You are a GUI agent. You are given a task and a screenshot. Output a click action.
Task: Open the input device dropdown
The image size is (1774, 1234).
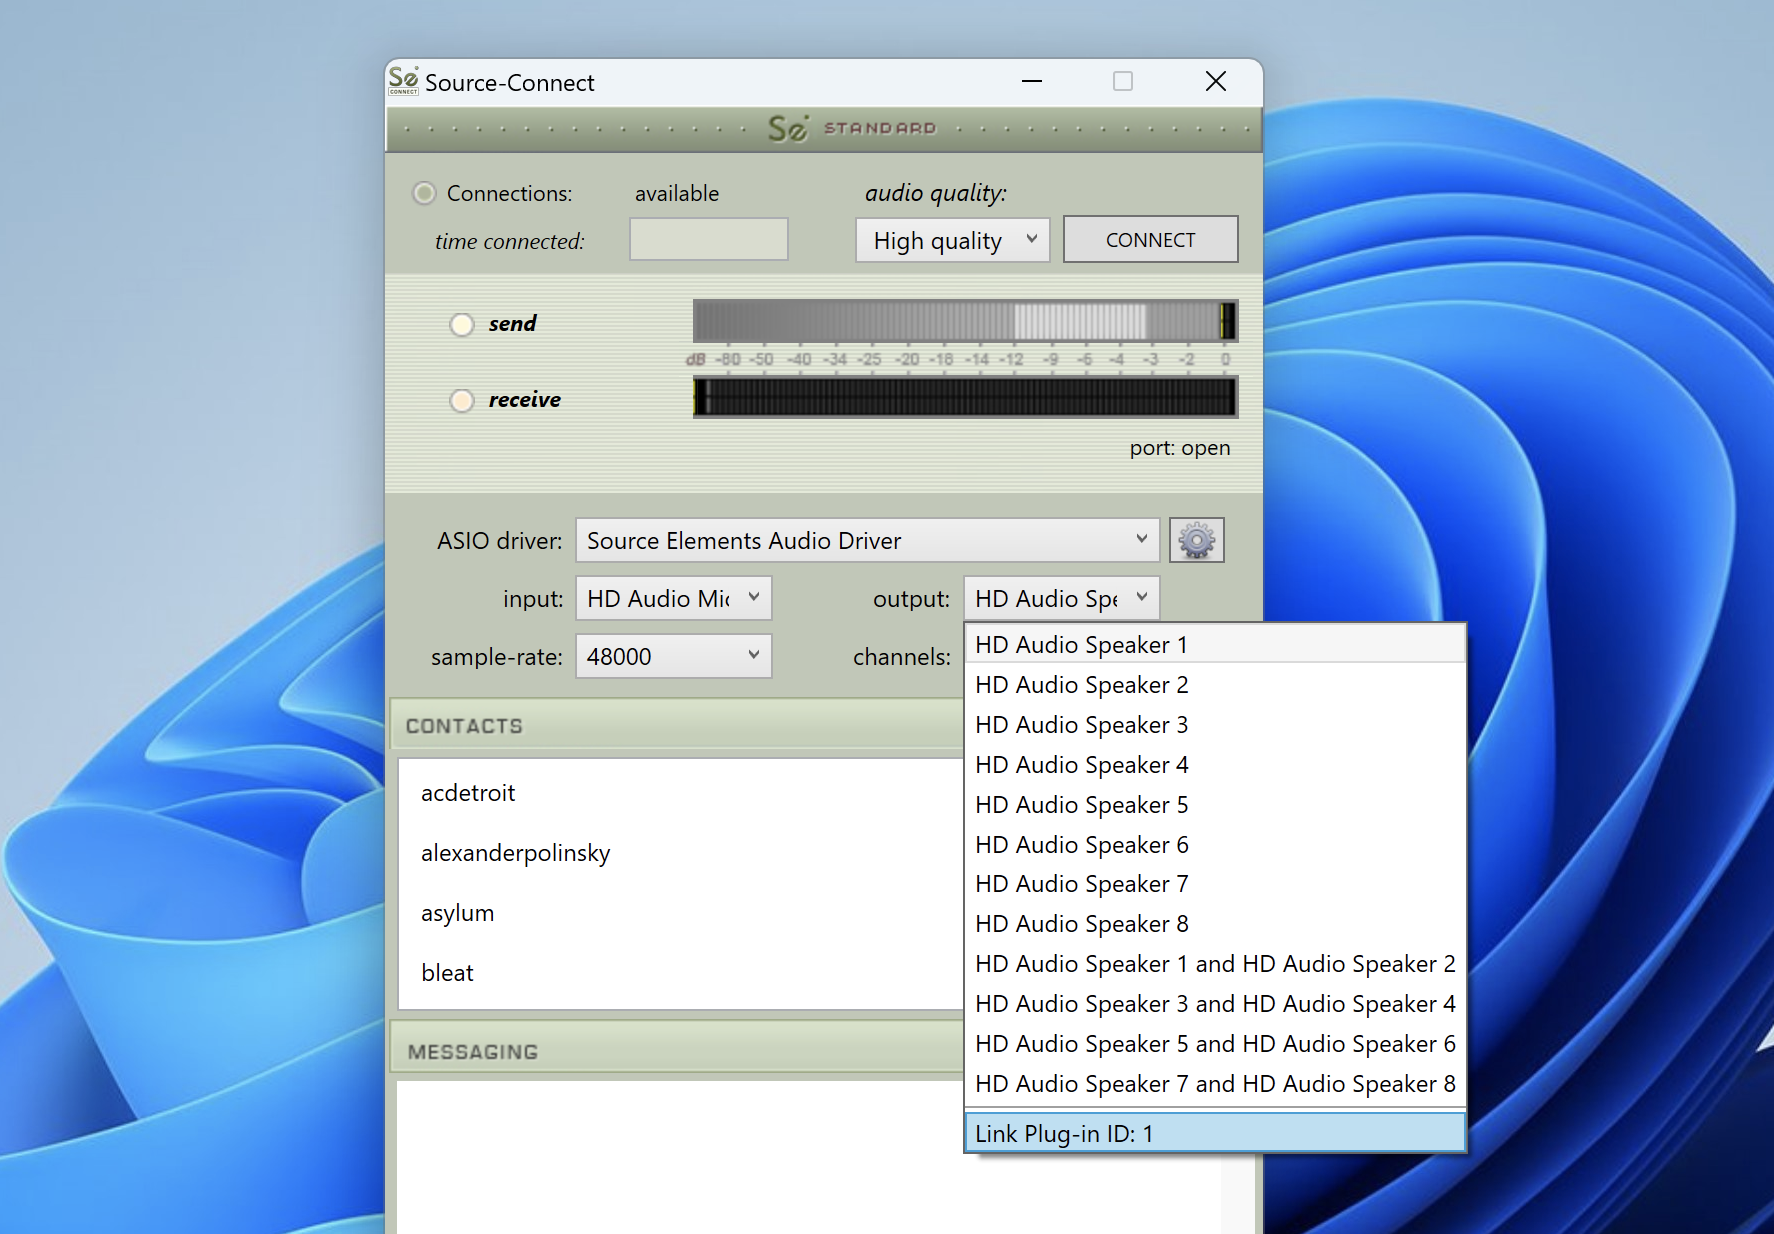point(673,598)
